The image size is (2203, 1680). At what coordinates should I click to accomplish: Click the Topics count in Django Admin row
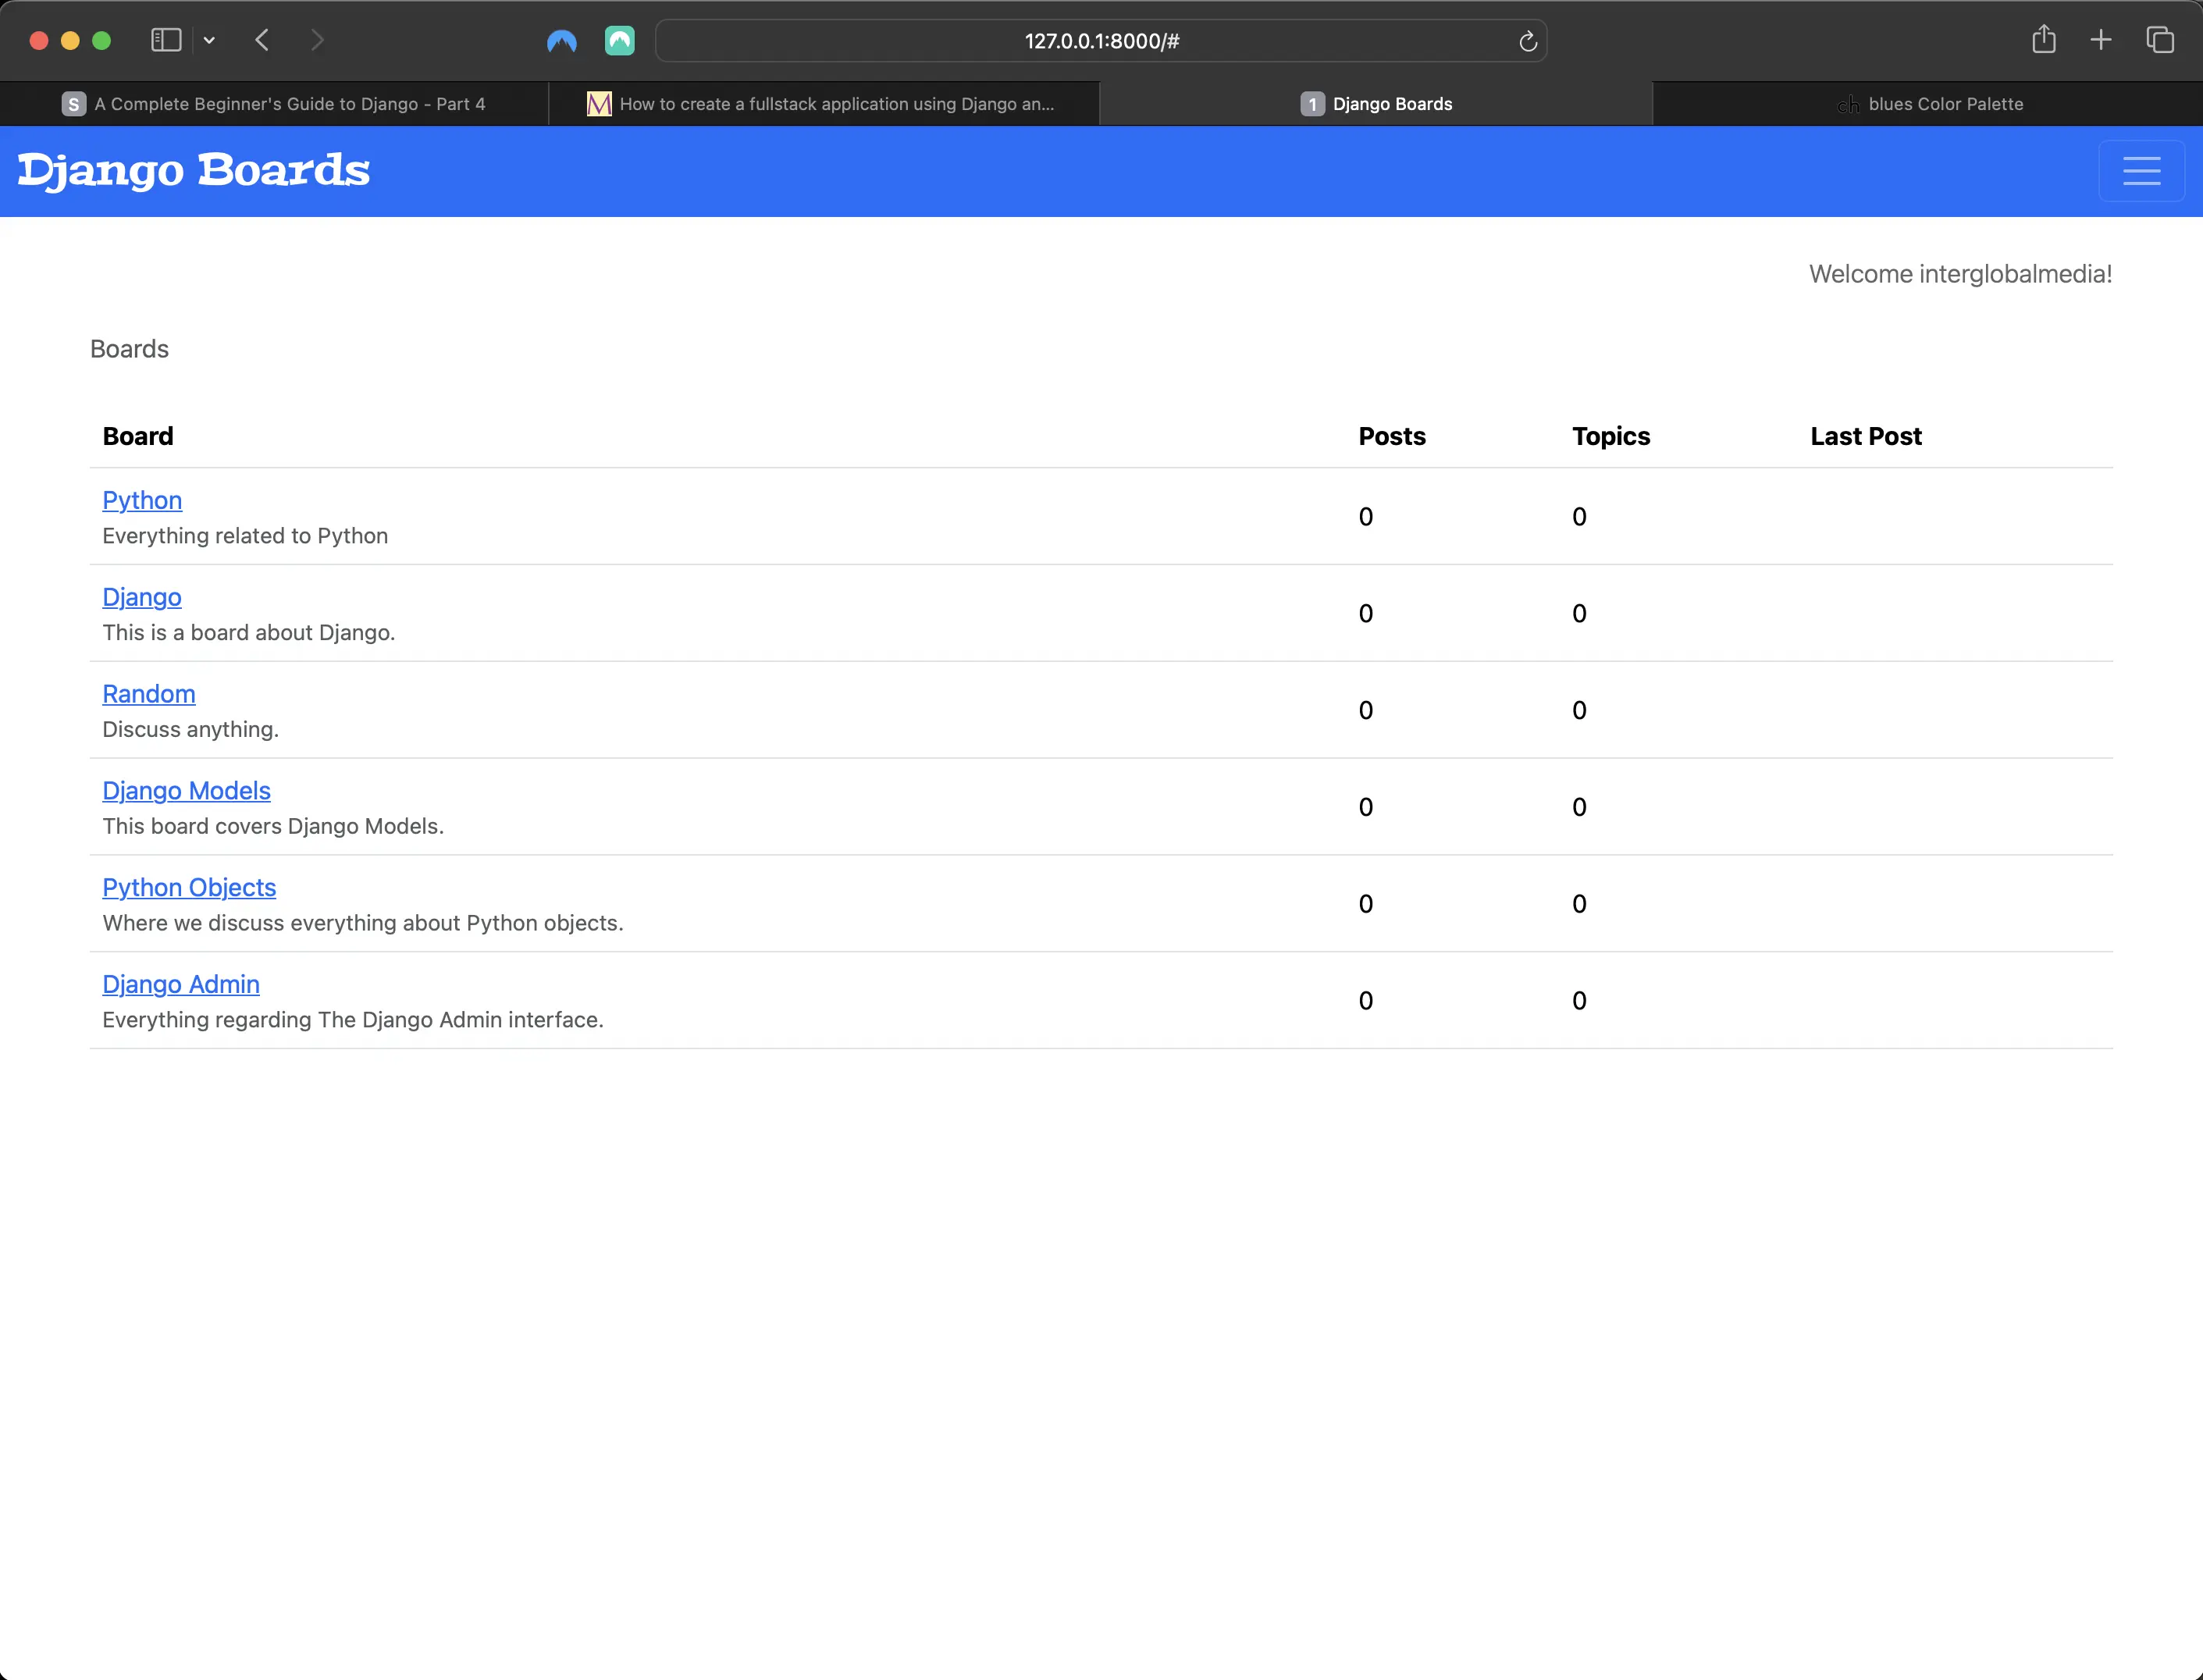click(1579, 1001)
